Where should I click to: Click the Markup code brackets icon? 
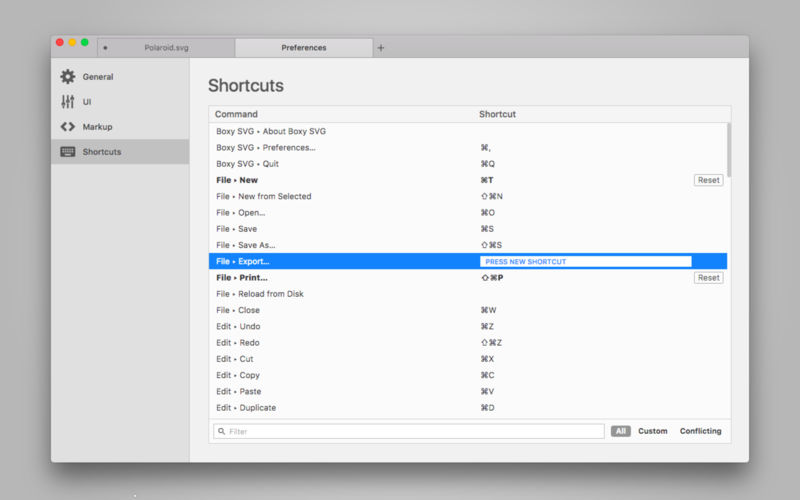pyautogui.click(x=68, y=127)
